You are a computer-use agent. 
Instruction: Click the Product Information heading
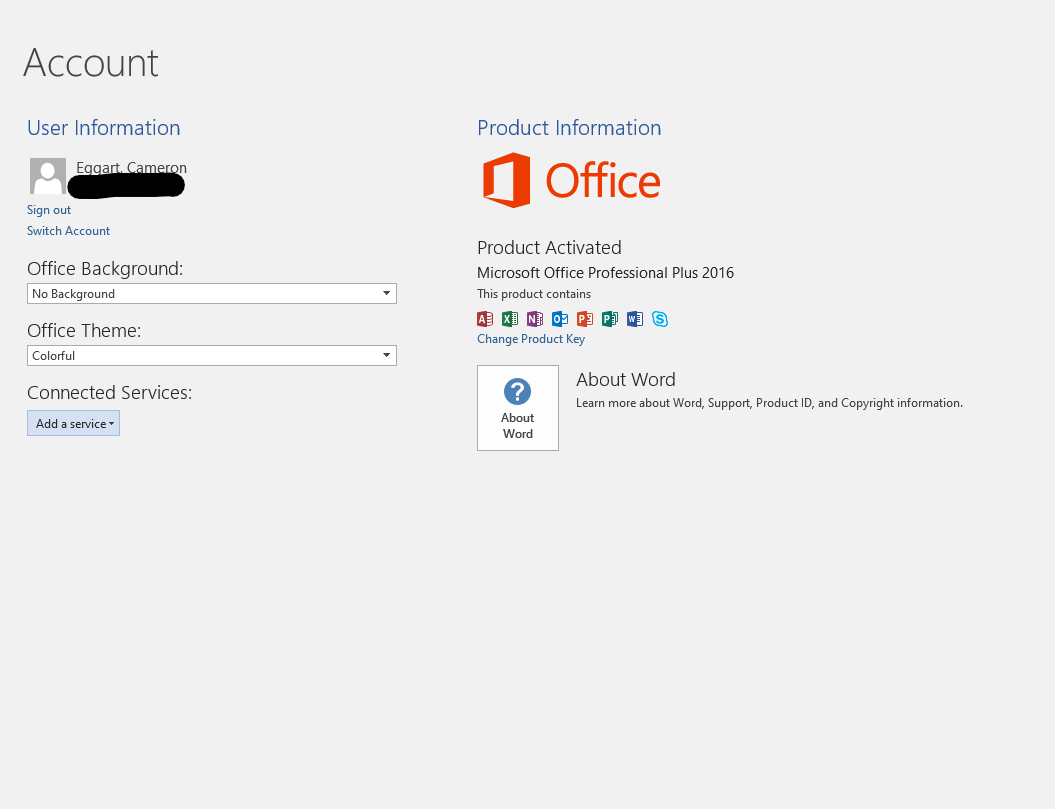tap(569, 128)
